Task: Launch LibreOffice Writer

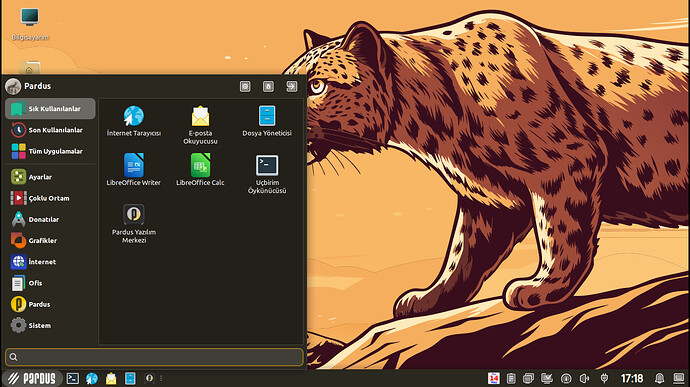Action: point(134,170)
